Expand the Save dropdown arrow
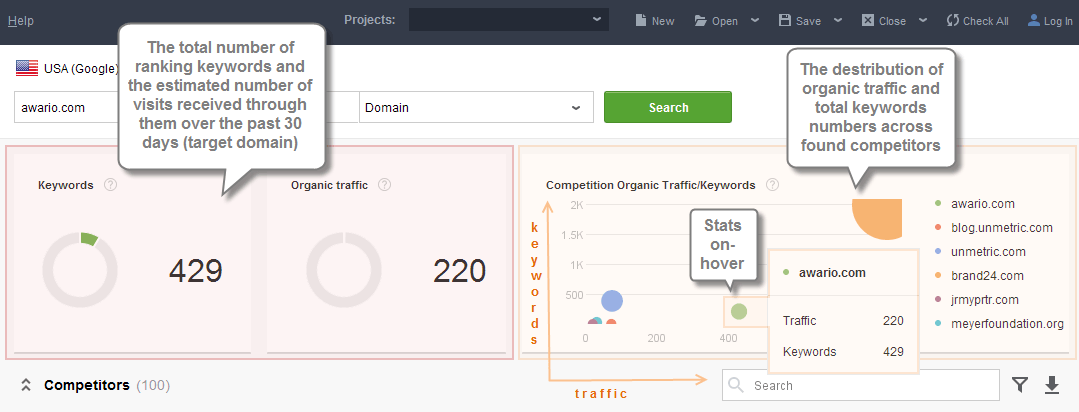The height and width of the screenshot is (412, 1079). click(x=837, y=20)
